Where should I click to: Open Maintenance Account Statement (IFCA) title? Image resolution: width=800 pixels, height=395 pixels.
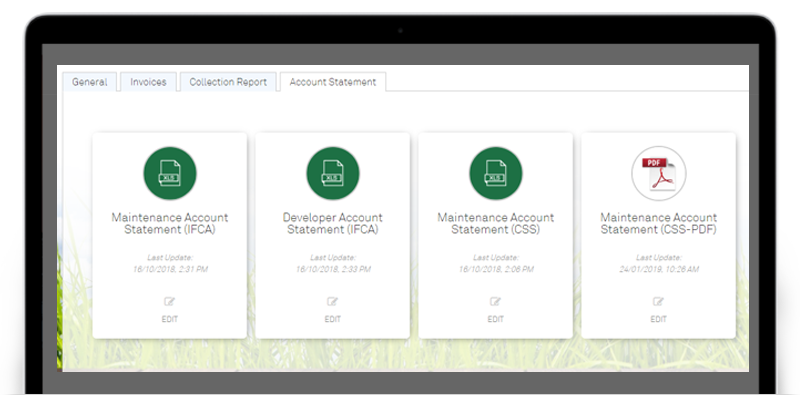coord(170,224)
